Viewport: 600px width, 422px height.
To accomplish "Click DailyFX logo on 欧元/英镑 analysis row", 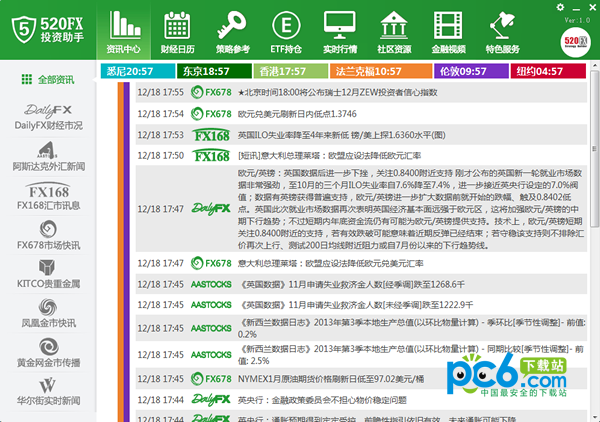I will click(x=211, y=209).
